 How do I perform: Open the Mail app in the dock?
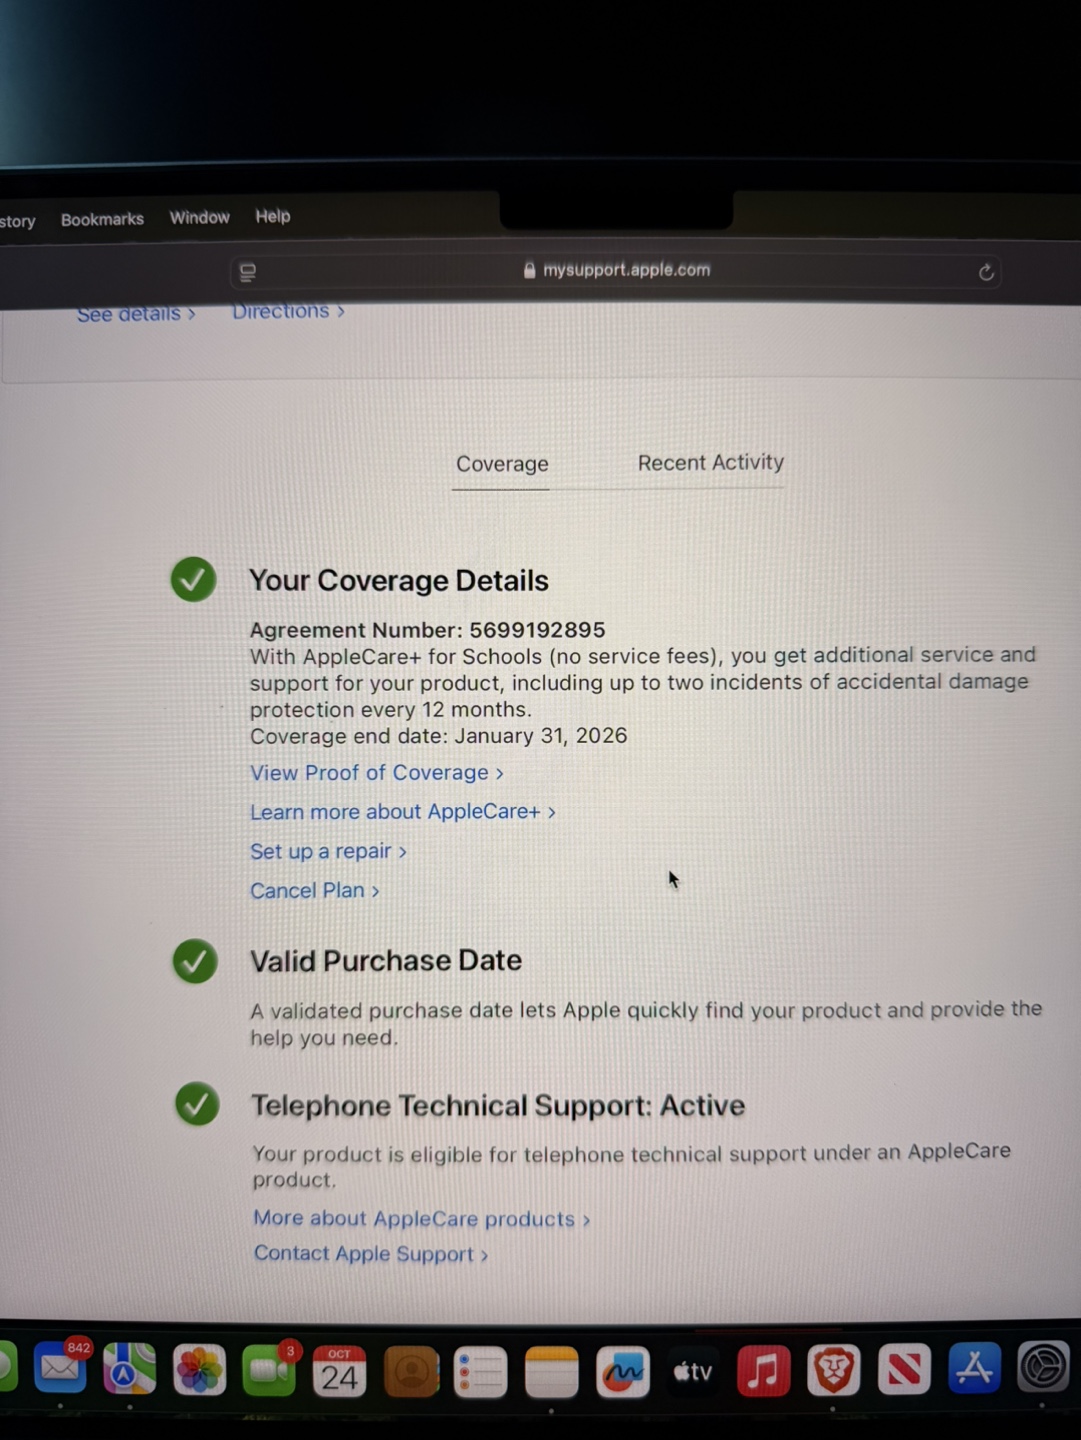60,1369
